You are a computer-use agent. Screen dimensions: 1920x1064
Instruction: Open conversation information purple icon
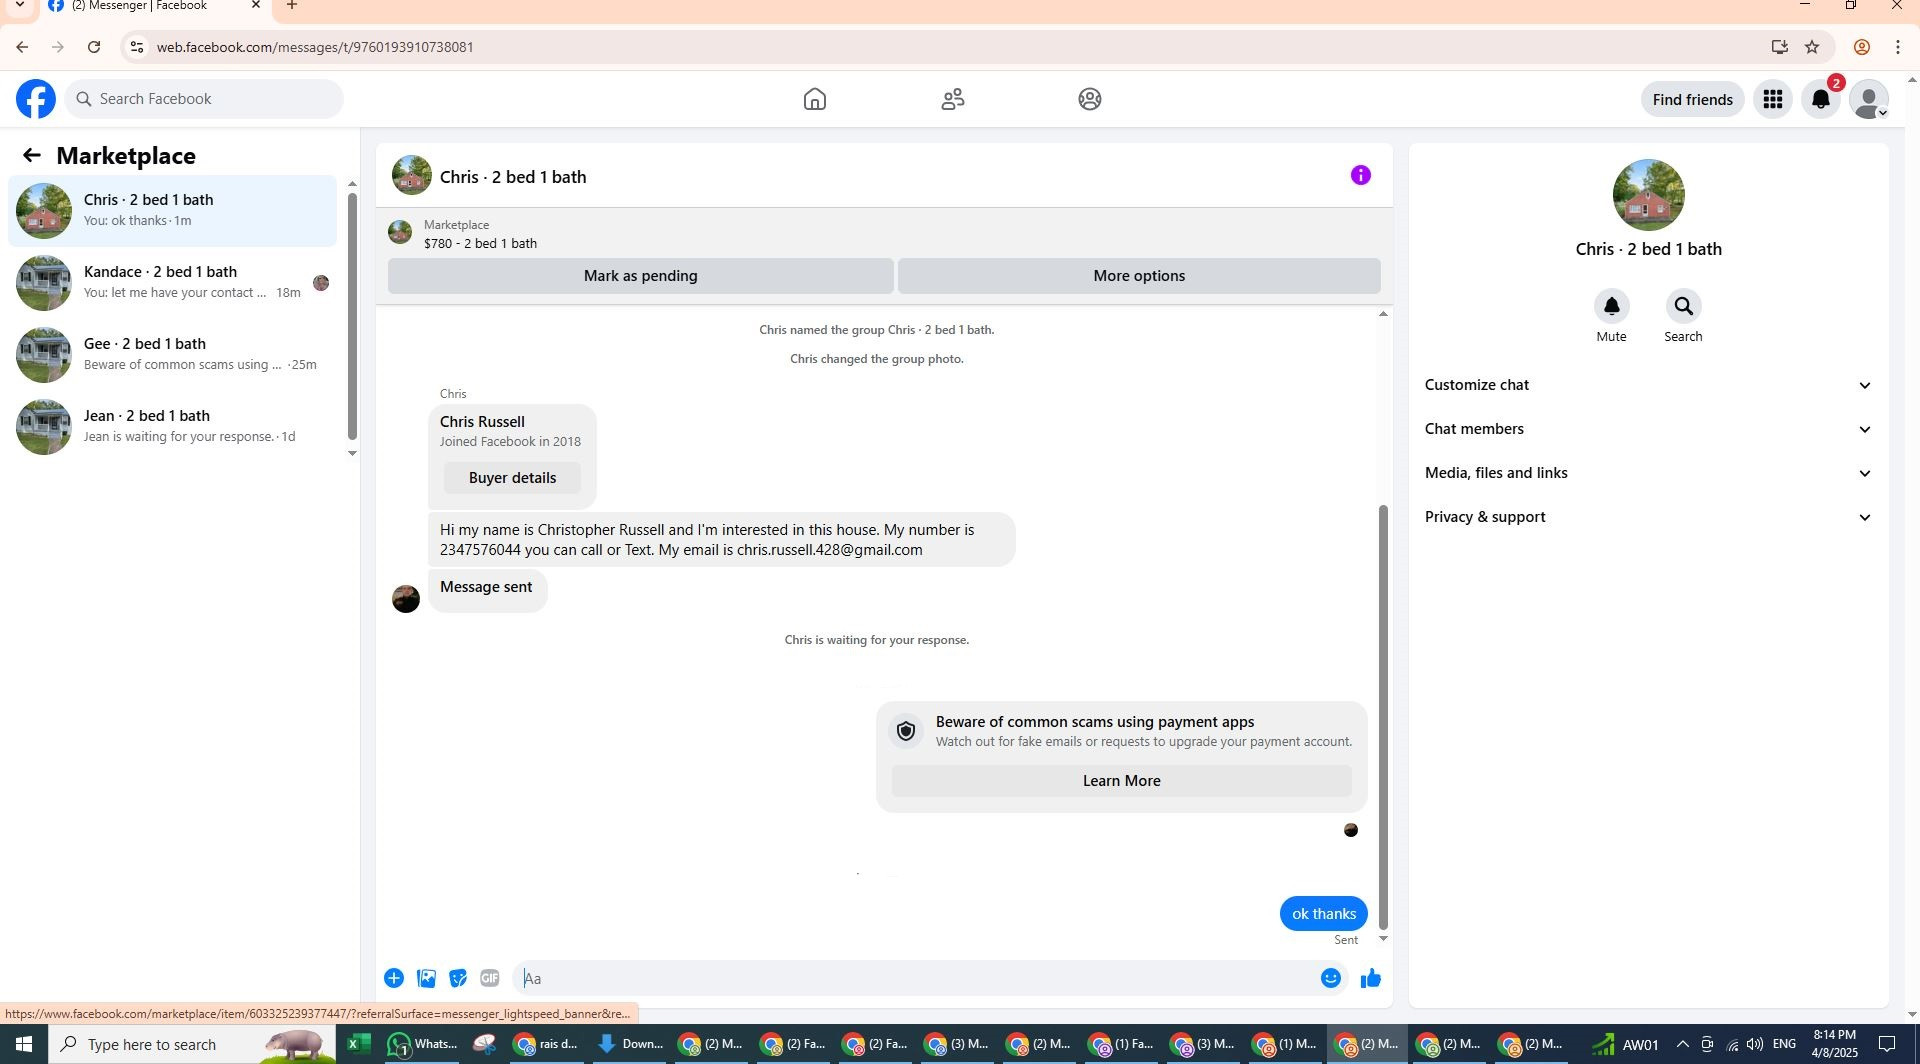tap(1361, 175)
